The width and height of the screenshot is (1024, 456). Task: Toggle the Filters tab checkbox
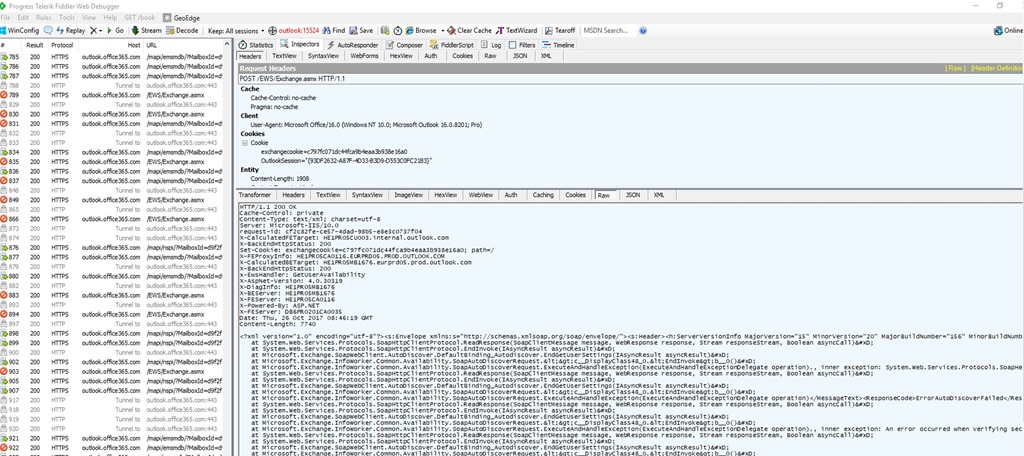511,45
